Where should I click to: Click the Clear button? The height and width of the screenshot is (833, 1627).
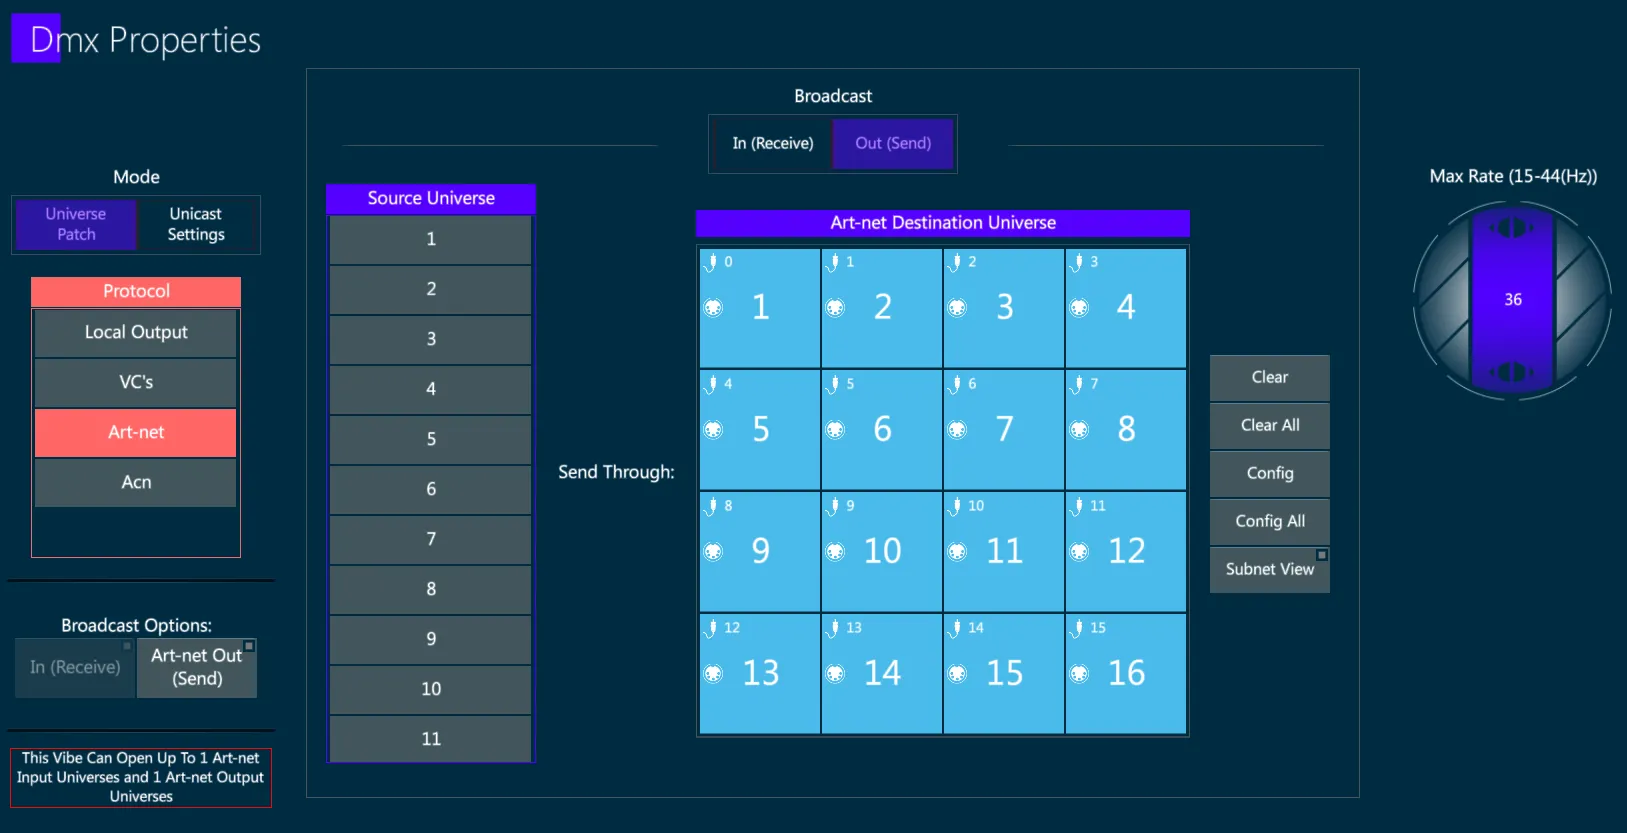coord(1270,378)
